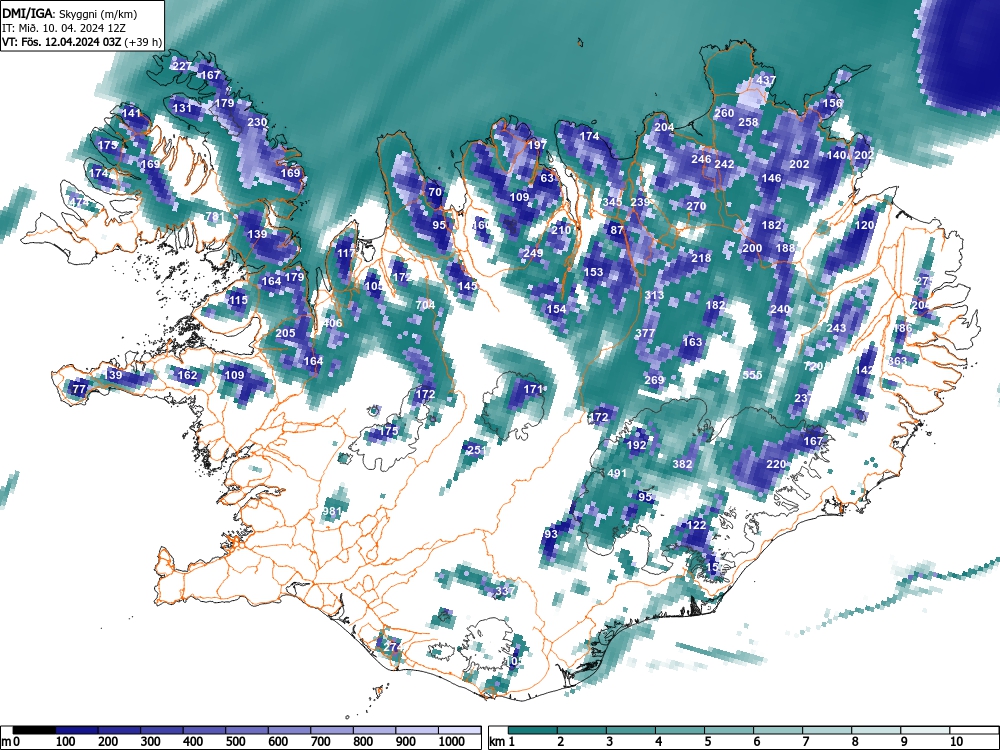This screenshot has height=750, width=1000.
Task: Click visibility value 227 in the Westfjords
Action: (x=182, y=66)
